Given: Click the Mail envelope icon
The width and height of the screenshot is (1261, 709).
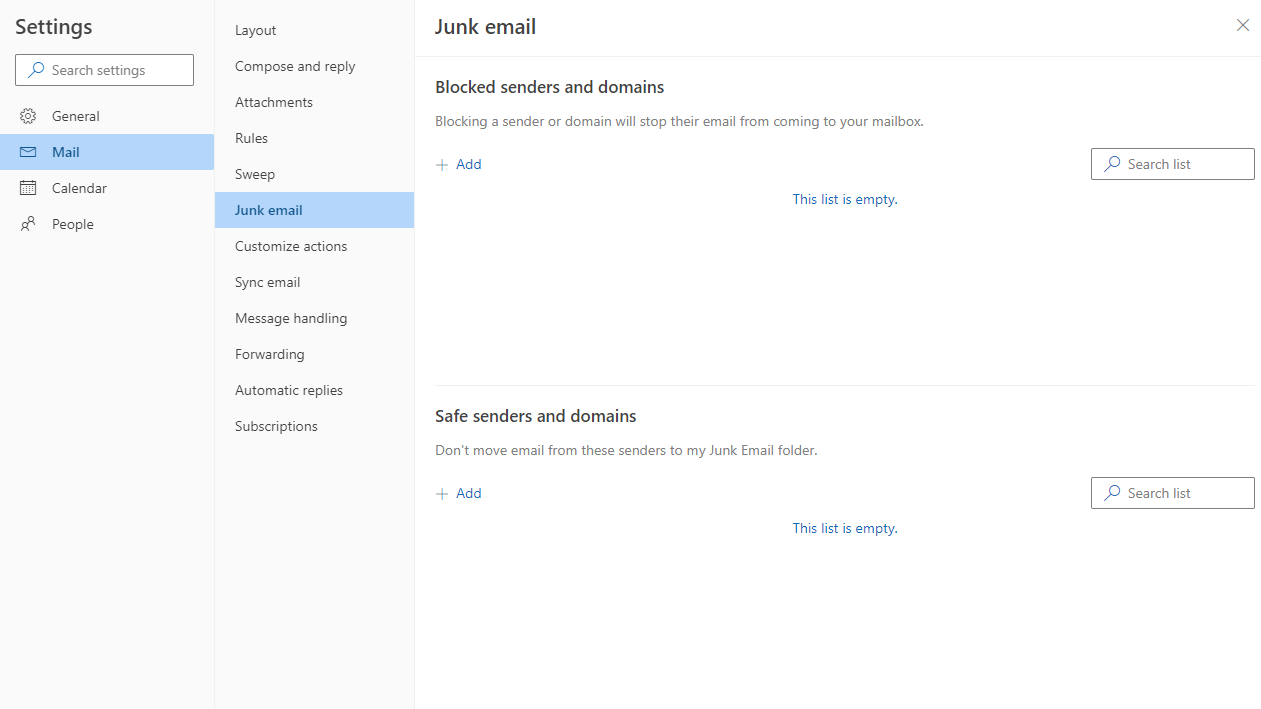Looking at the screenshot, I should [28, 152].
